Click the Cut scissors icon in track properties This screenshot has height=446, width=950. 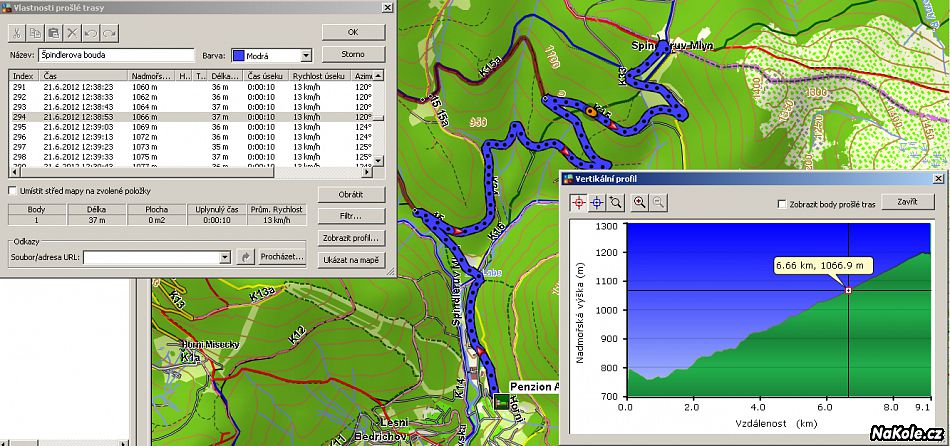pyautogui.click(x=17, y=33)
